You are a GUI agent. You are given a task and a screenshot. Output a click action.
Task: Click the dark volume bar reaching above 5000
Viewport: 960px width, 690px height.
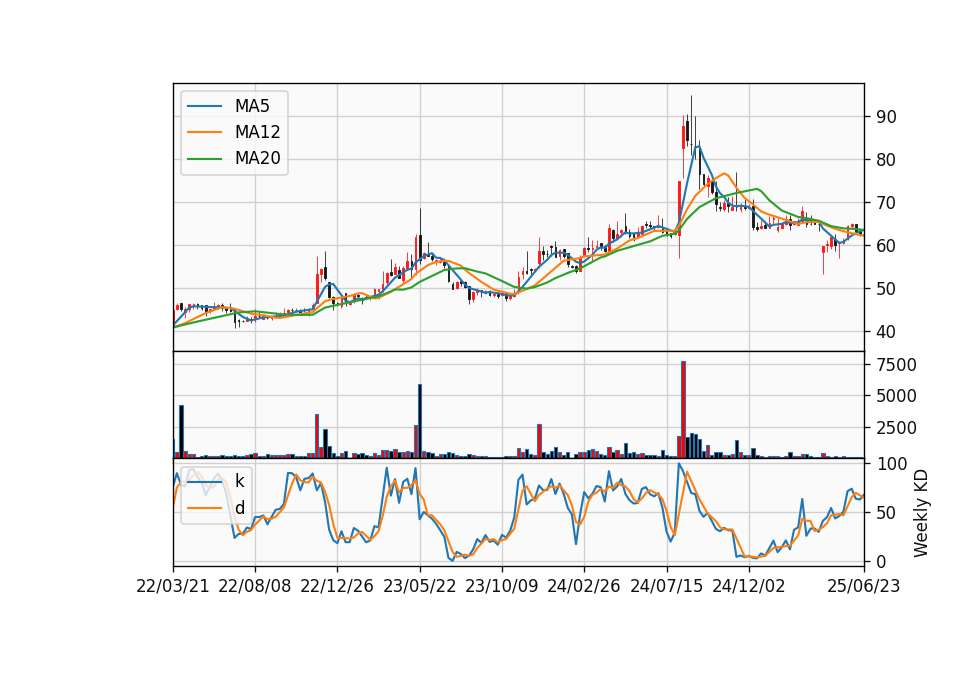[420, 421]
